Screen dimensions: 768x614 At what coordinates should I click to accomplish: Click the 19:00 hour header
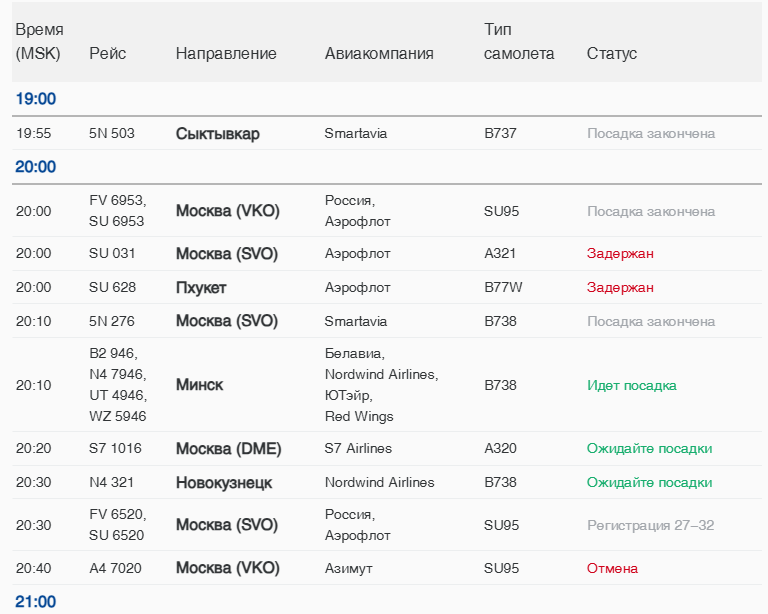(36, 98)
